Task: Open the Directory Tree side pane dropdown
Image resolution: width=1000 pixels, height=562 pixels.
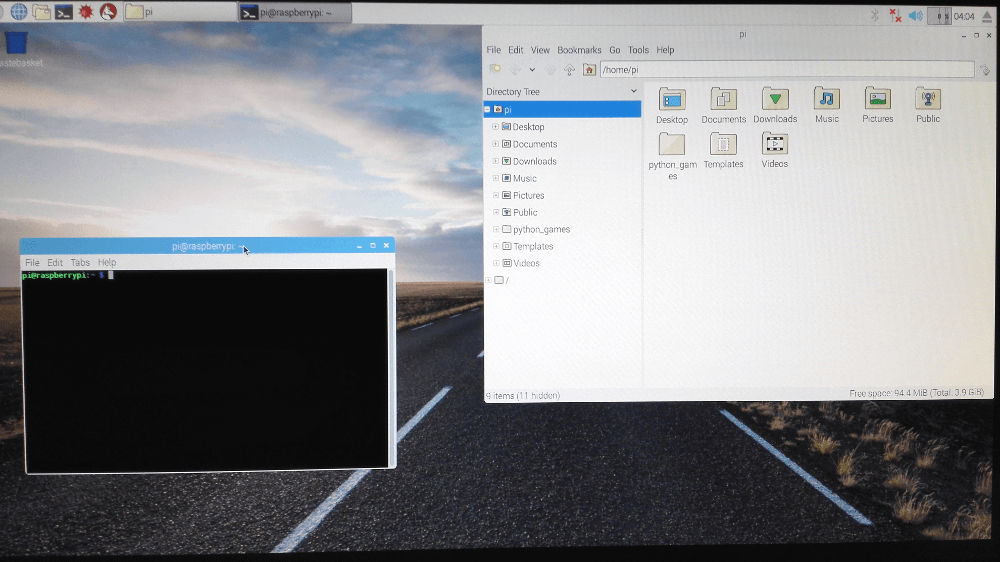Action: 634,91
